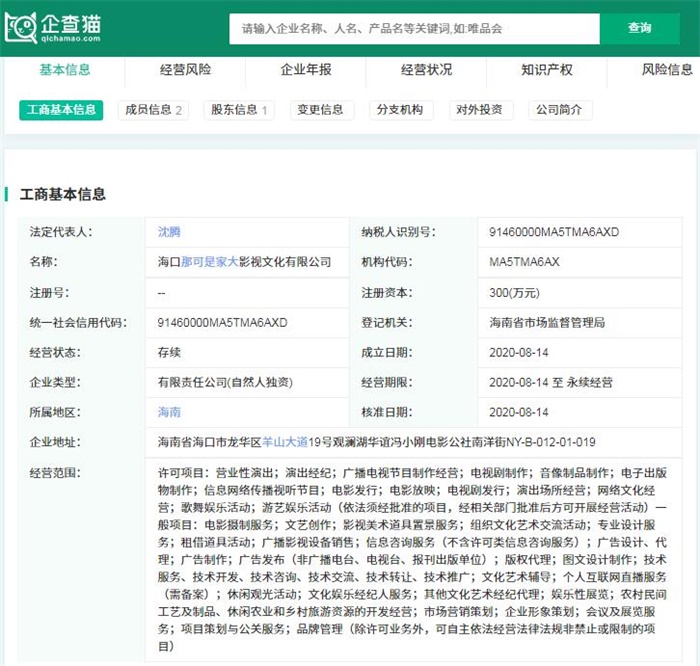700x666 pixels.
Task: Click the 查询 search button
Action: 640,29
